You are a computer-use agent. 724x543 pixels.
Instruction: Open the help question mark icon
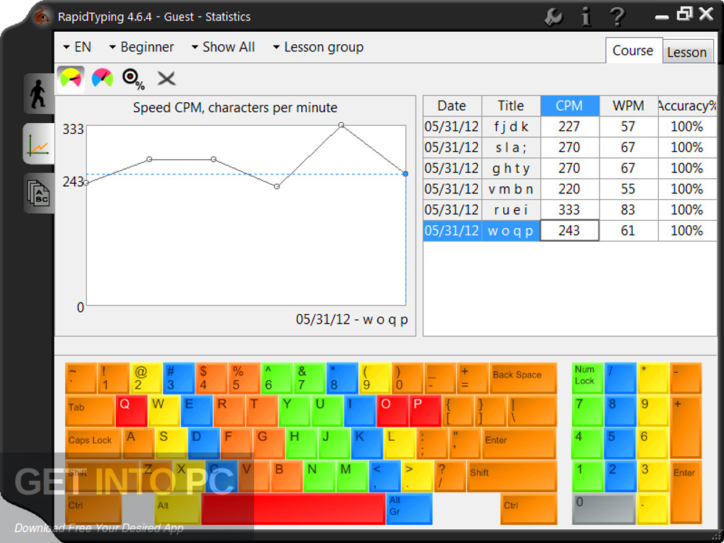coord(618,17)
